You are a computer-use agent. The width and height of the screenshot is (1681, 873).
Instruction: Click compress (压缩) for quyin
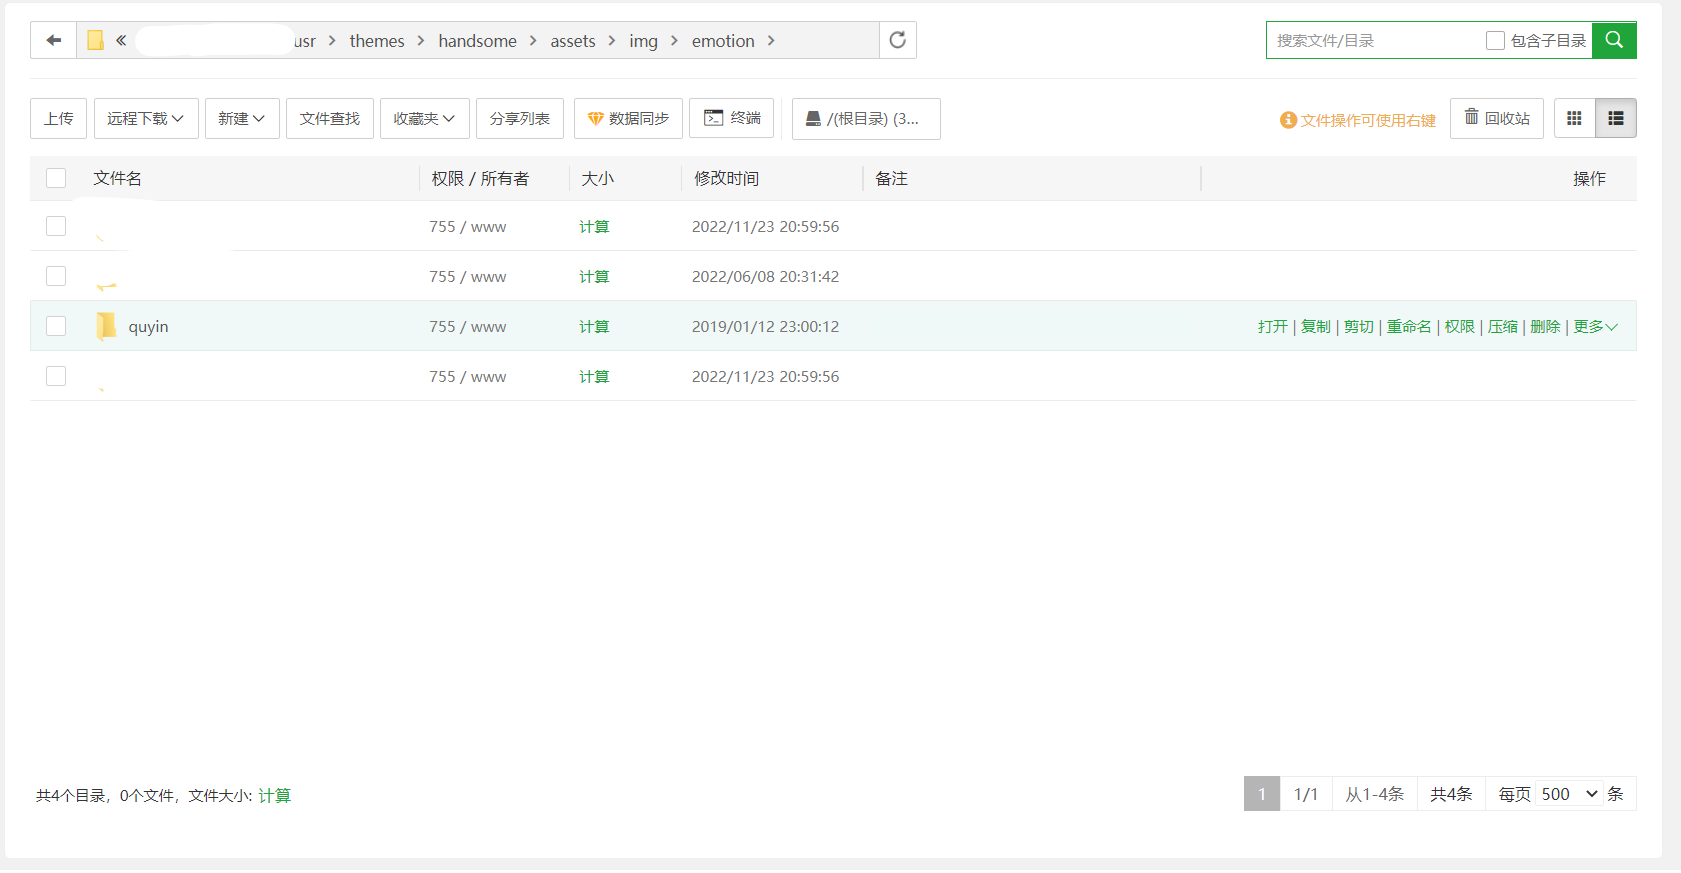[1503, 326]
